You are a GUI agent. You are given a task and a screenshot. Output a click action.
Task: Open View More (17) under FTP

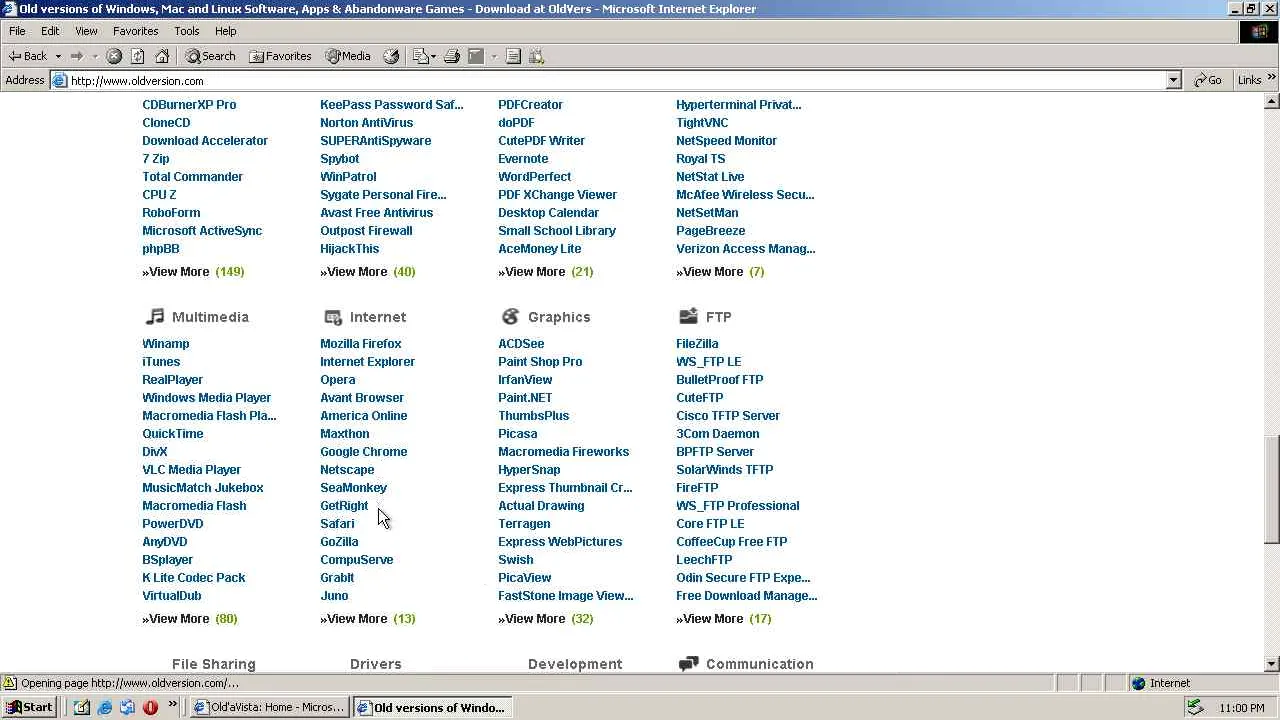pos(723,619)
